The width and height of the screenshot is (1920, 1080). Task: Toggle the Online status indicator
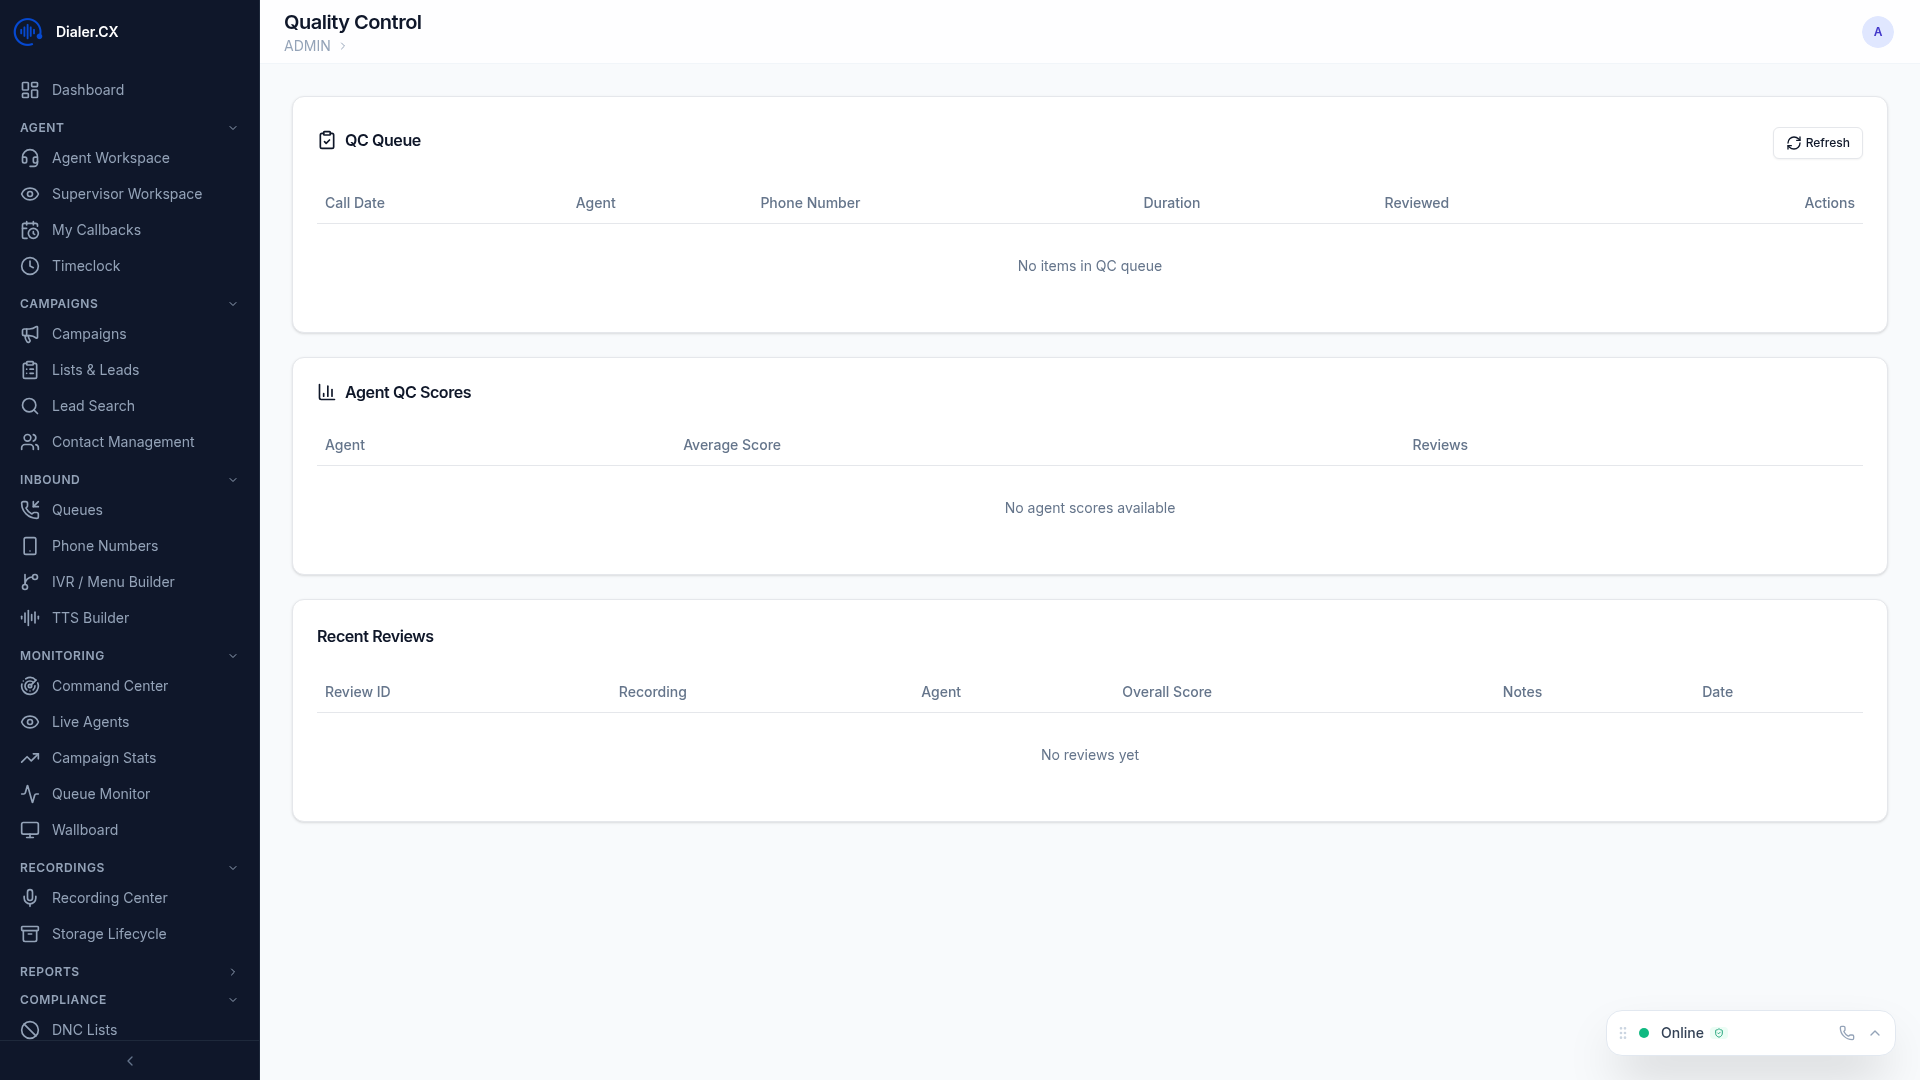click(1643, 1032)
